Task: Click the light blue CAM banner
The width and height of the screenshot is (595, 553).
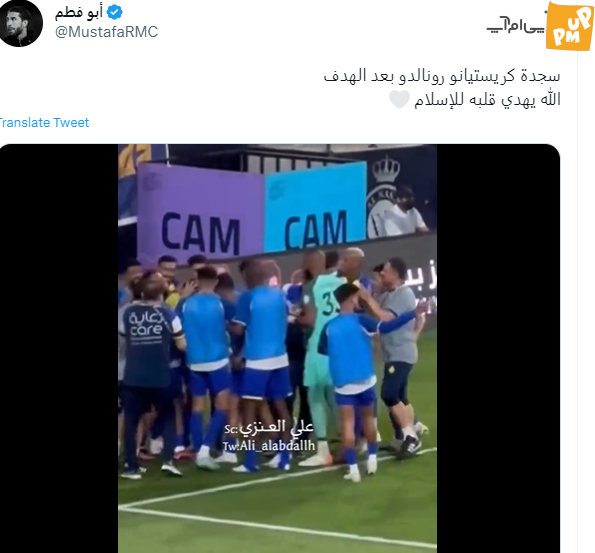Action: point(315,207)
